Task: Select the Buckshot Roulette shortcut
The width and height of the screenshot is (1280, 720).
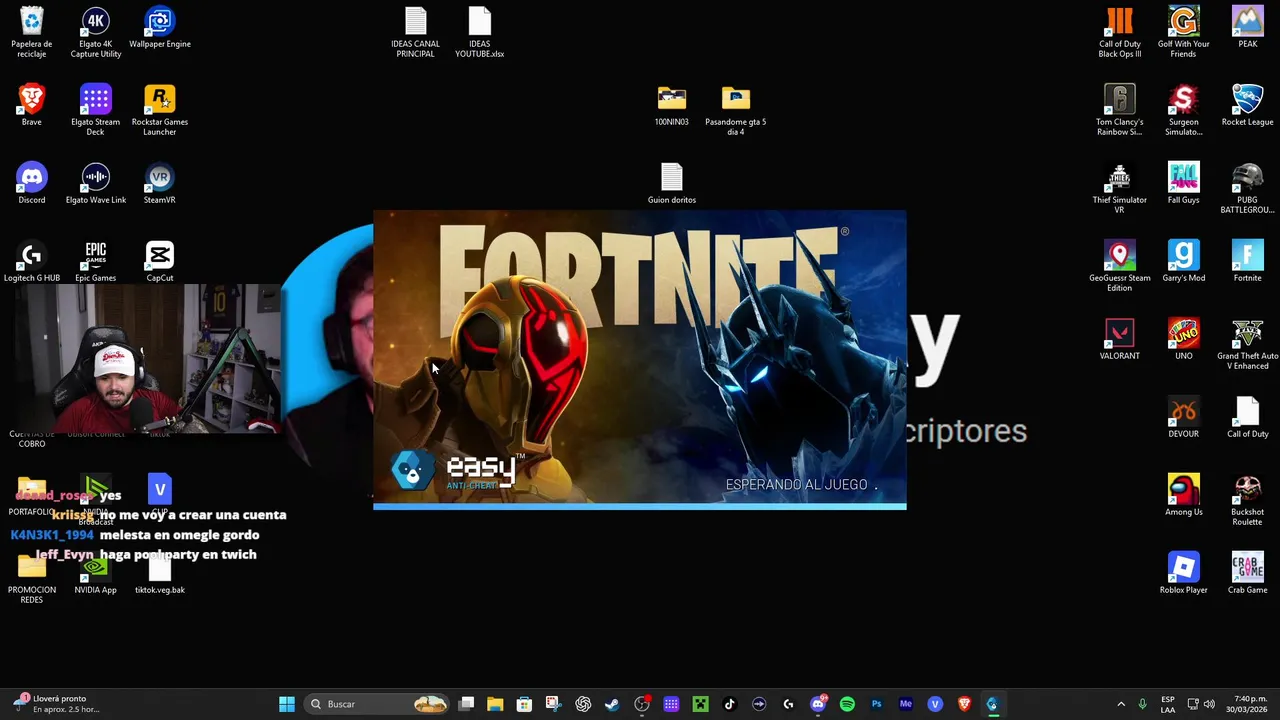Action: (x=1248, y=499)
